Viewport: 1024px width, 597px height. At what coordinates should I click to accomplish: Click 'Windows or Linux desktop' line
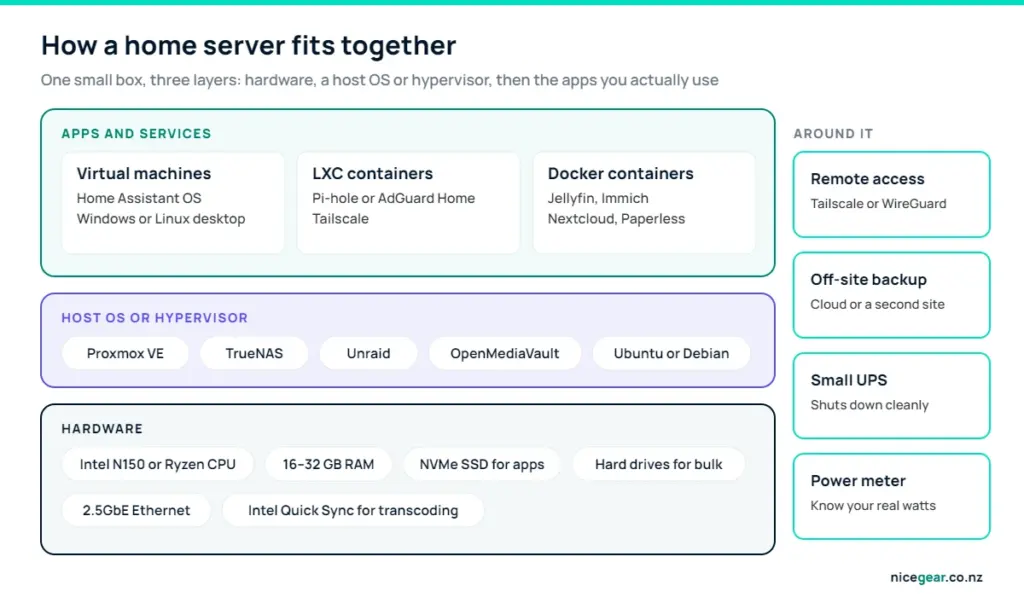tap(161, 219)
